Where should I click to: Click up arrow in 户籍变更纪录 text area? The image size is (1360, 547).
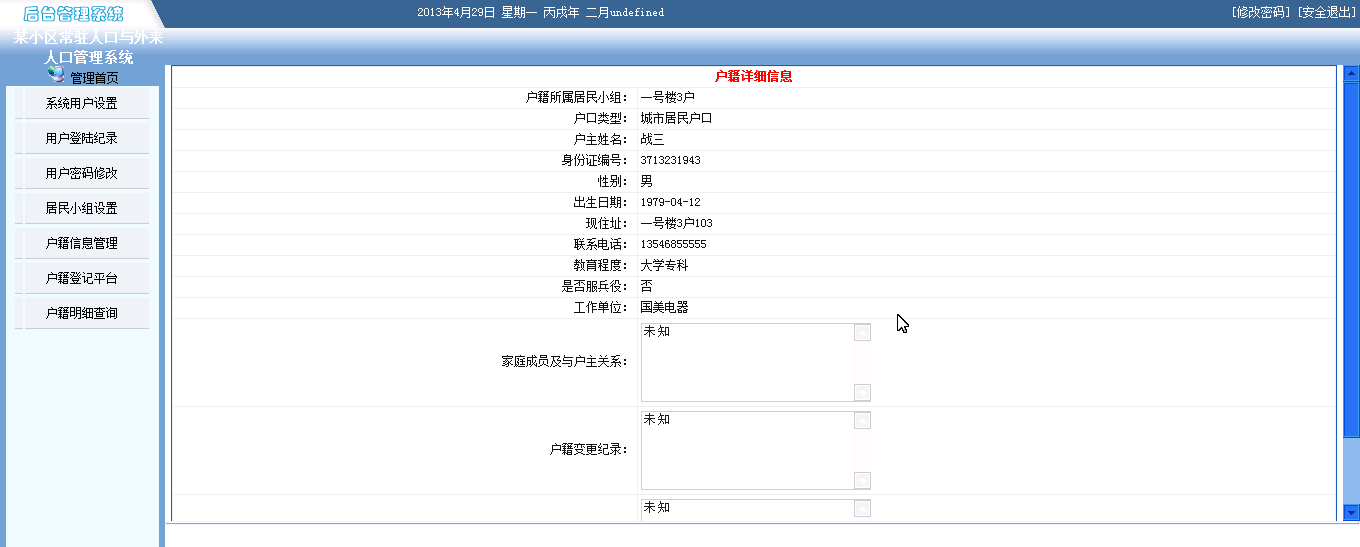coord(862,420)
